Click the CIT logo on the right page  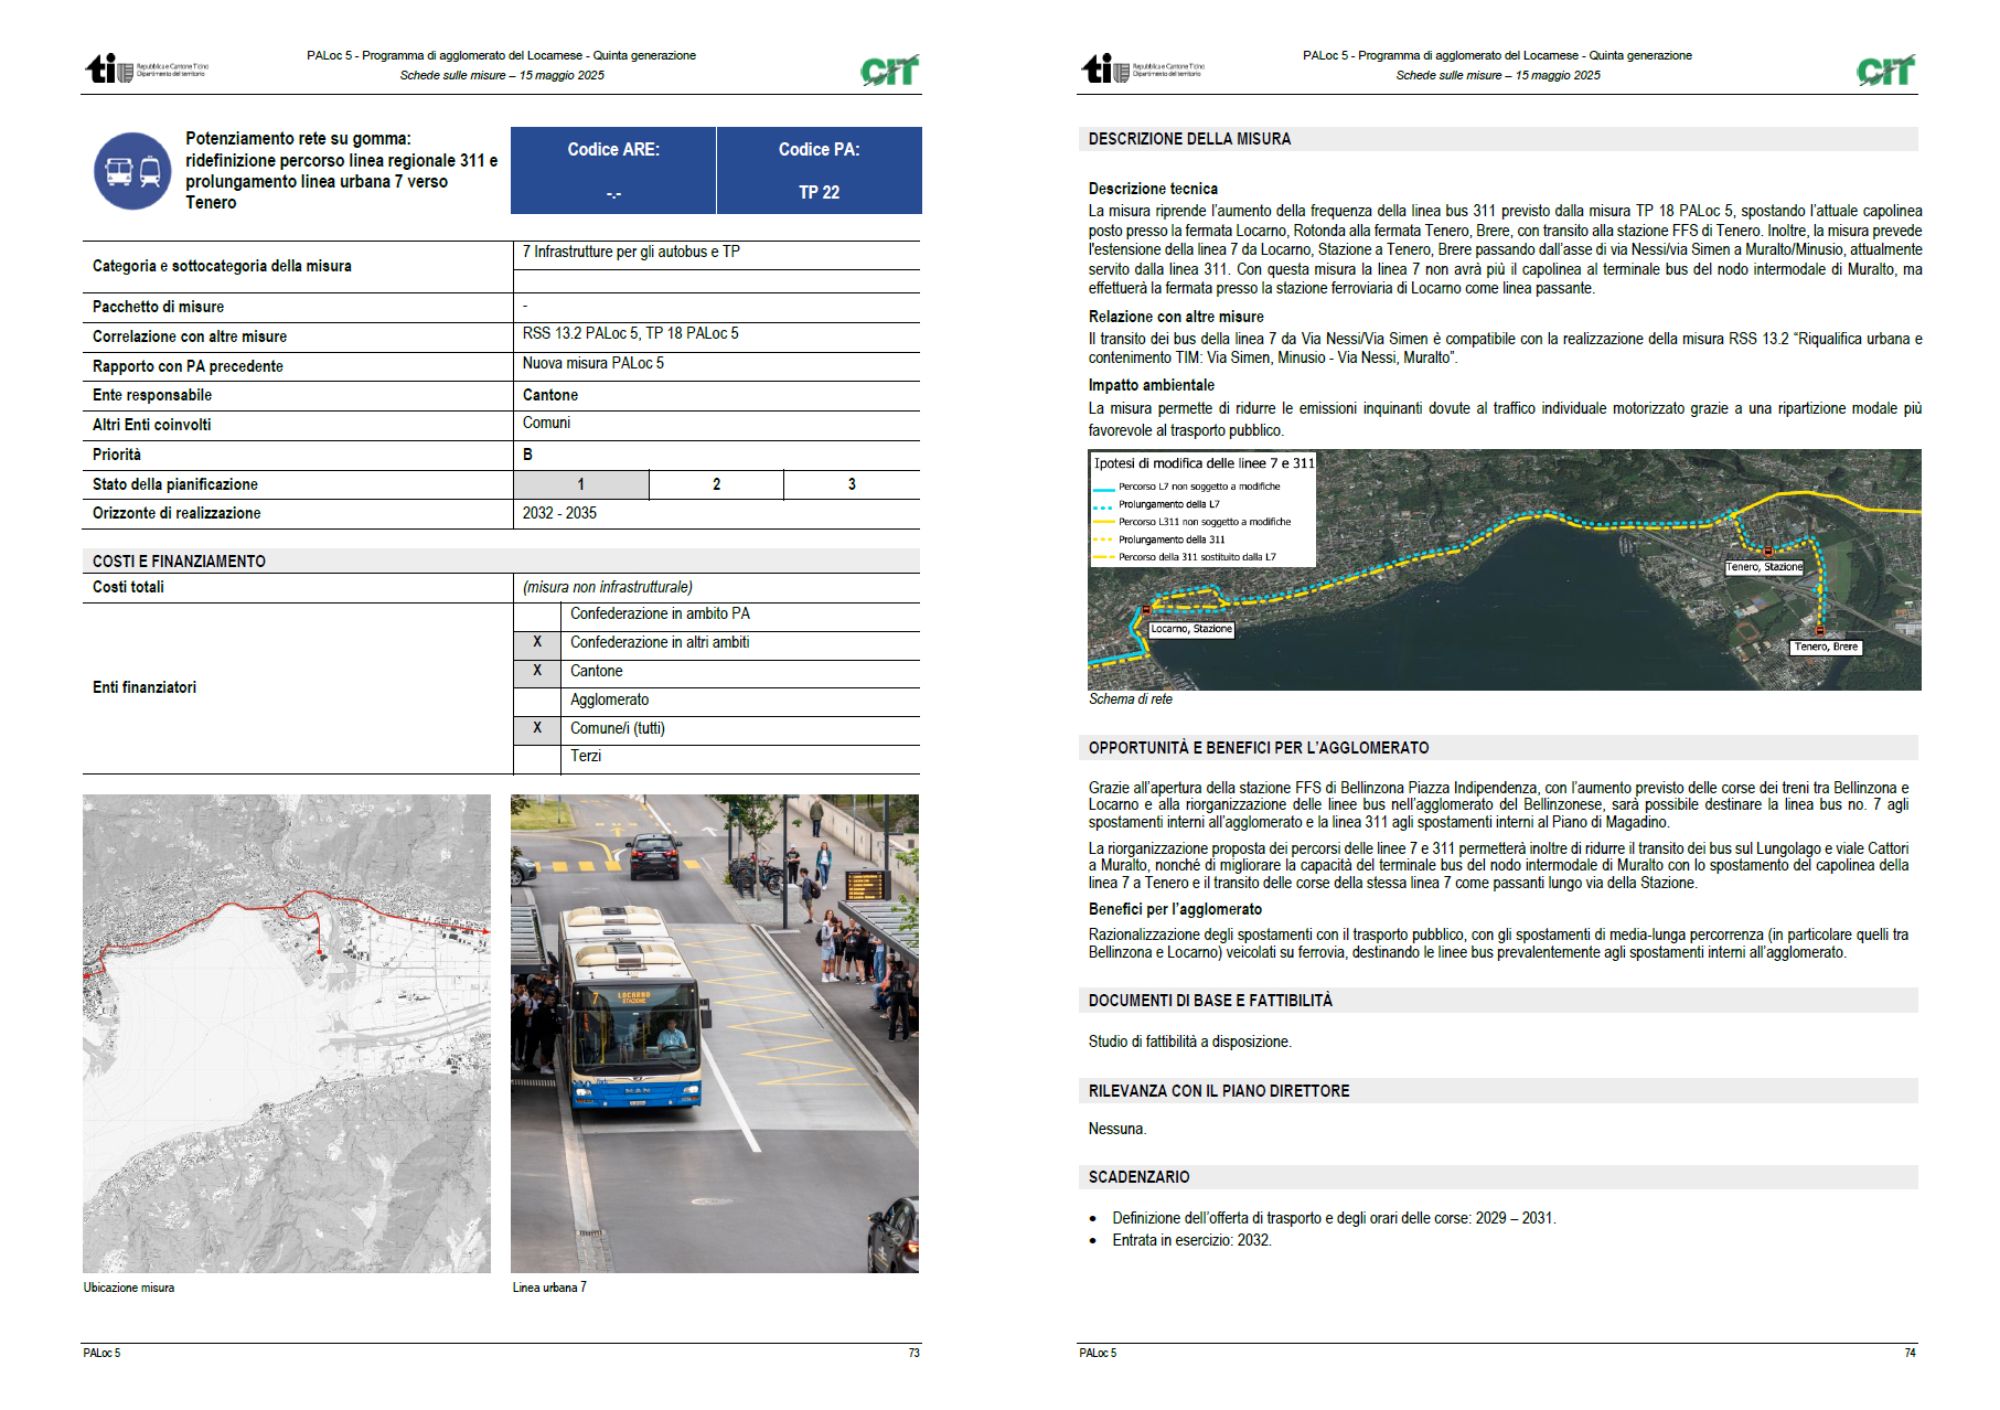[1885, 70]
